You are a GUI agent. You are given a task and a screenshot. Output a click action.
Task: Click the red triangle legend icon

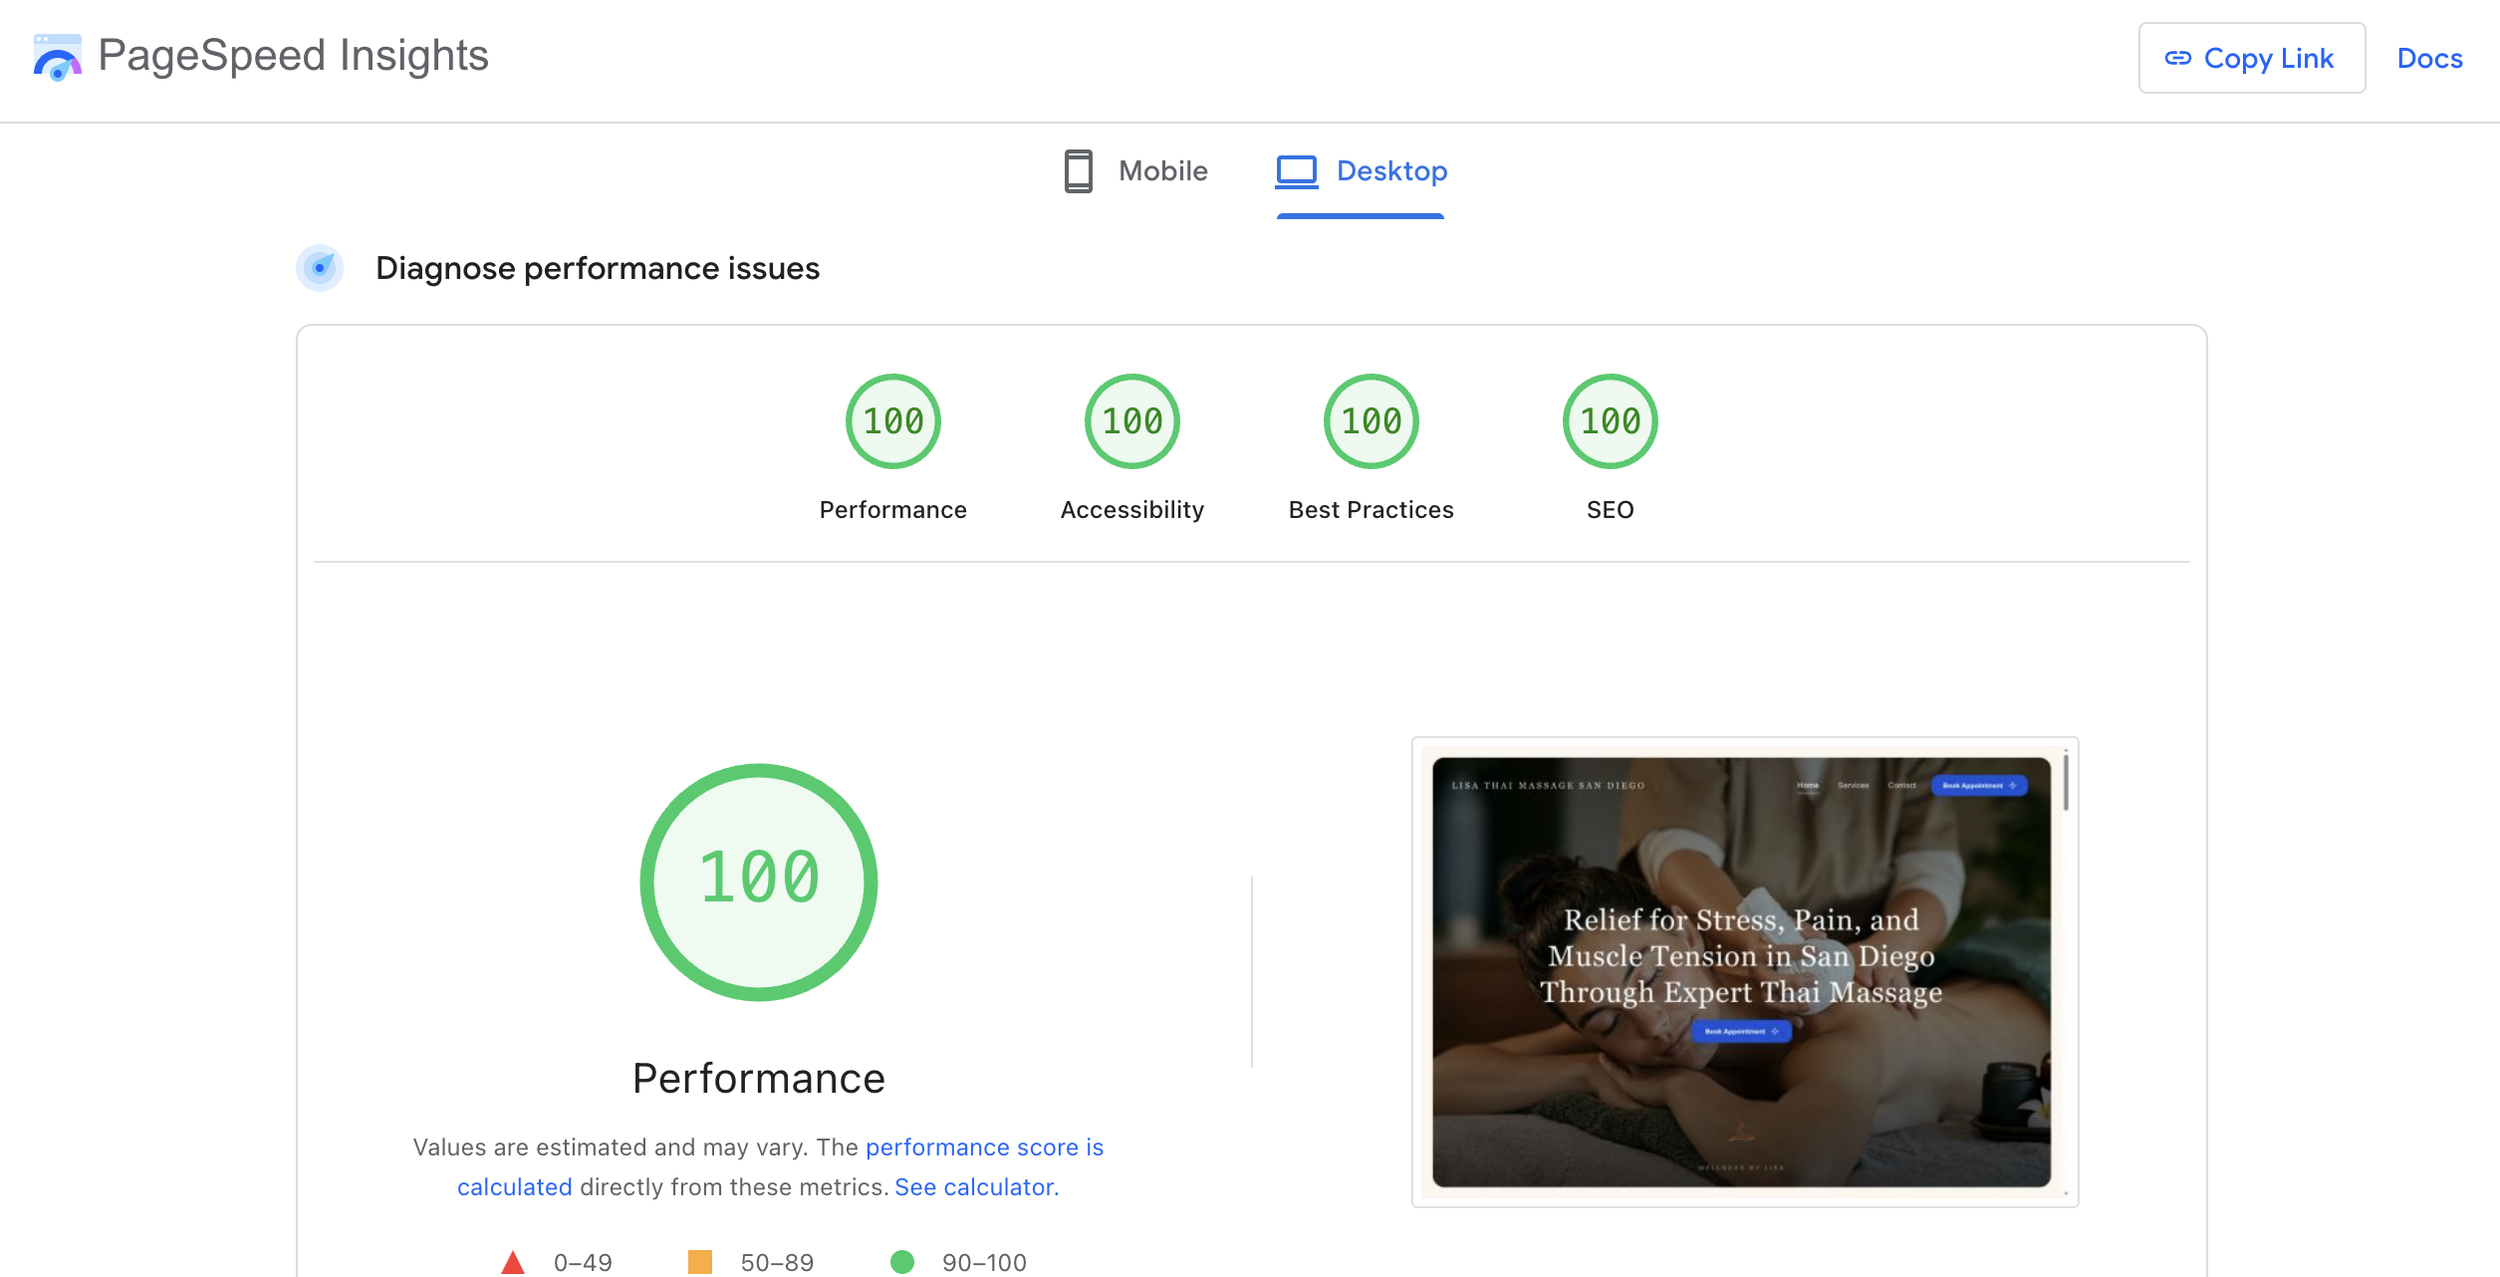point(513,1262)
